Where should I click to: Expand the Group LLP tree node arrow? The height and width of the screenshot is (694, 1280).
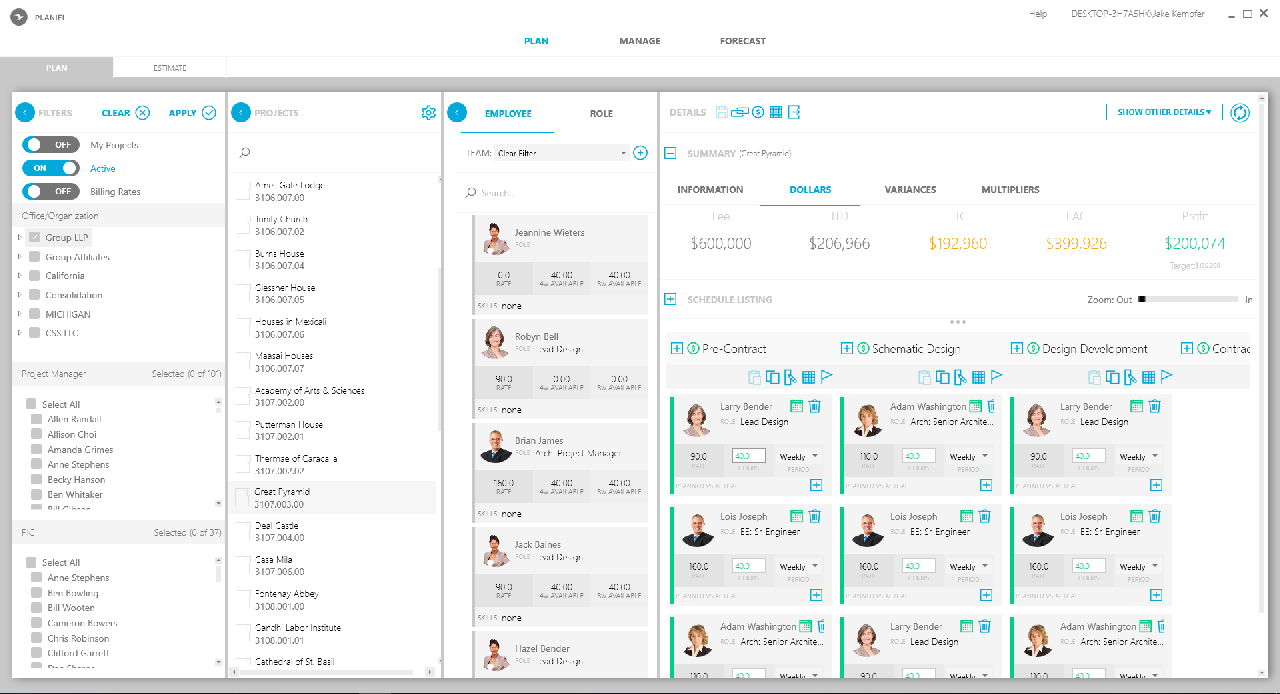pyautogui.click(x=19, y=238)
